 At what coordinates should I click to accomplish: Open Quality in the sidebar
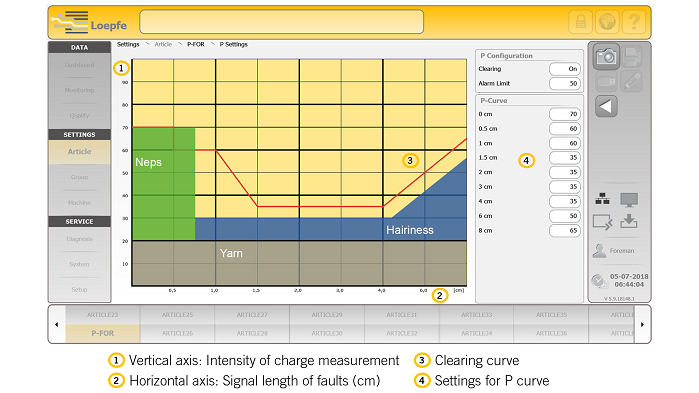point(79,116)
